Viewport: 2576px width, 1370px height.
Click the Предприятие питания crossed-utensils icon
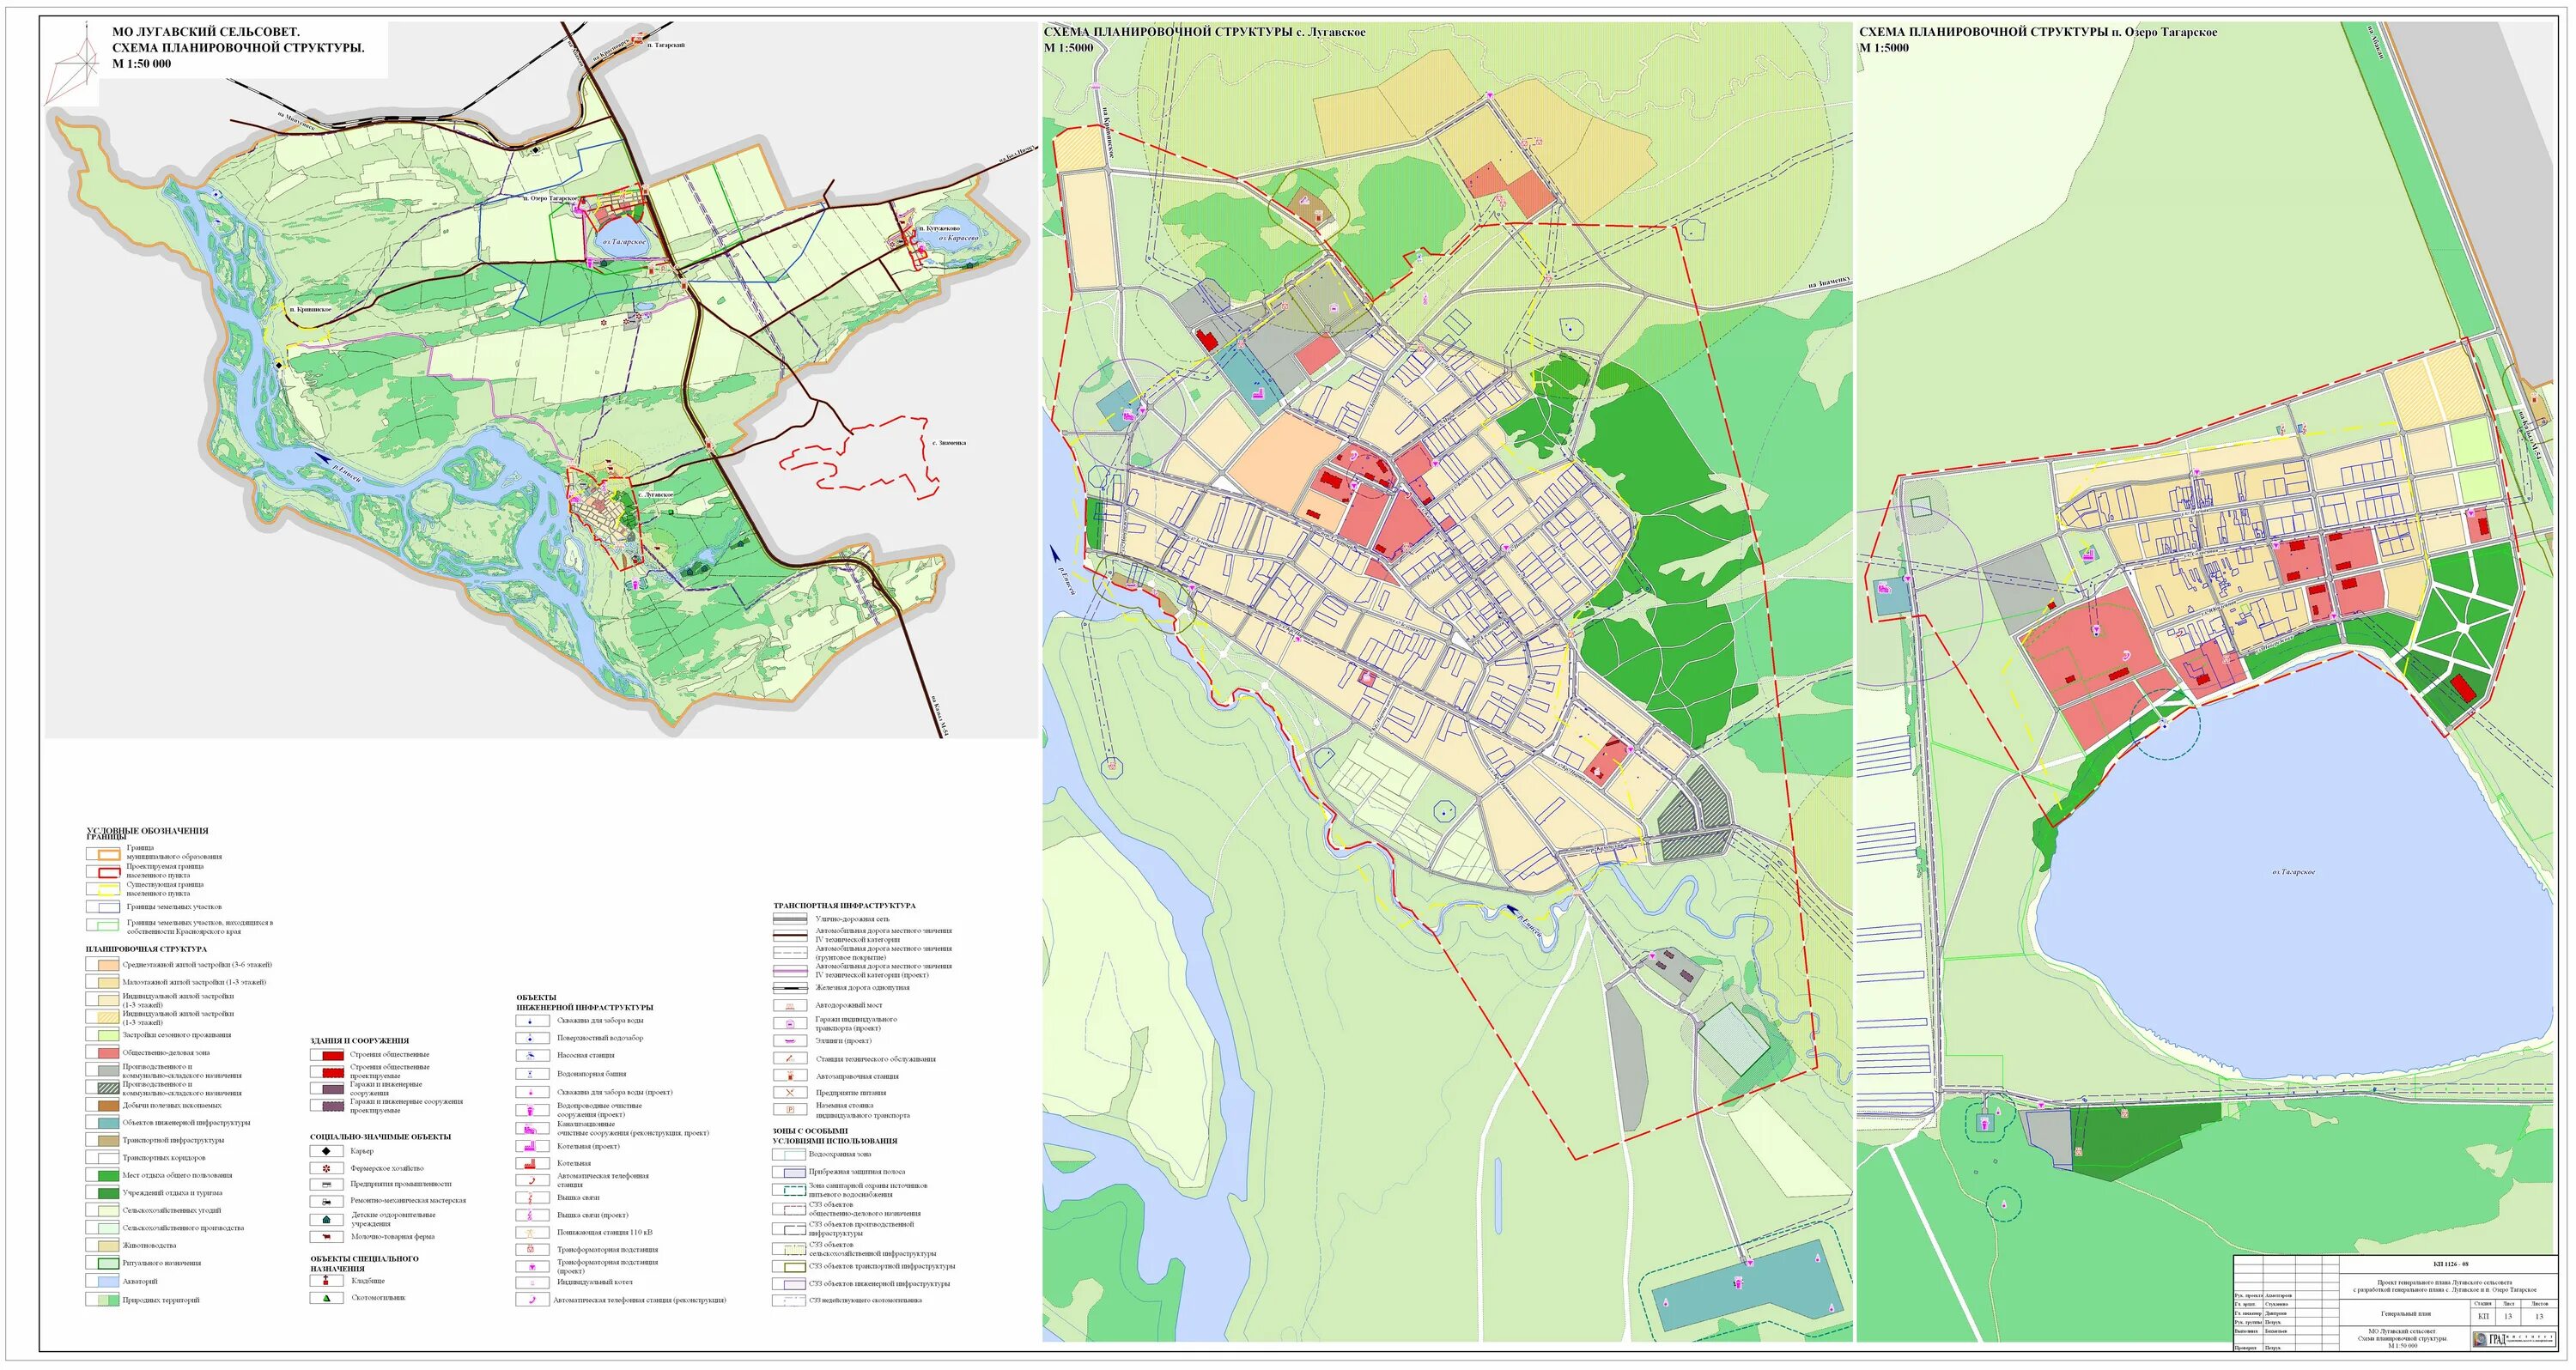coord(789,1093)
